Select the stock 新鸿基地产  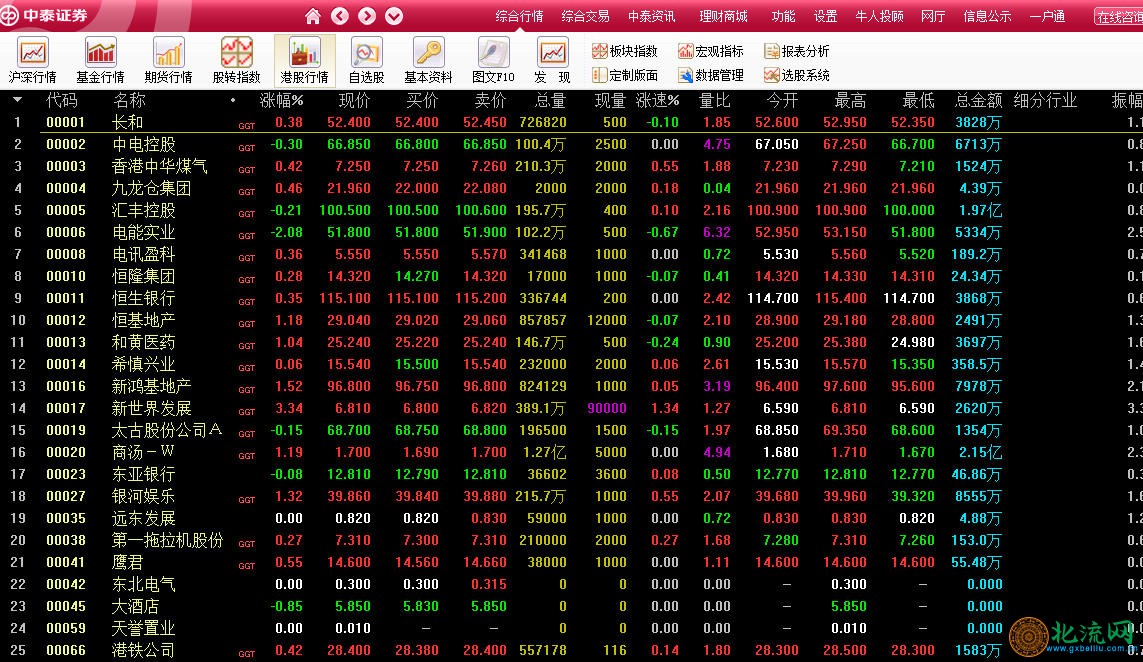coord(152,386)
